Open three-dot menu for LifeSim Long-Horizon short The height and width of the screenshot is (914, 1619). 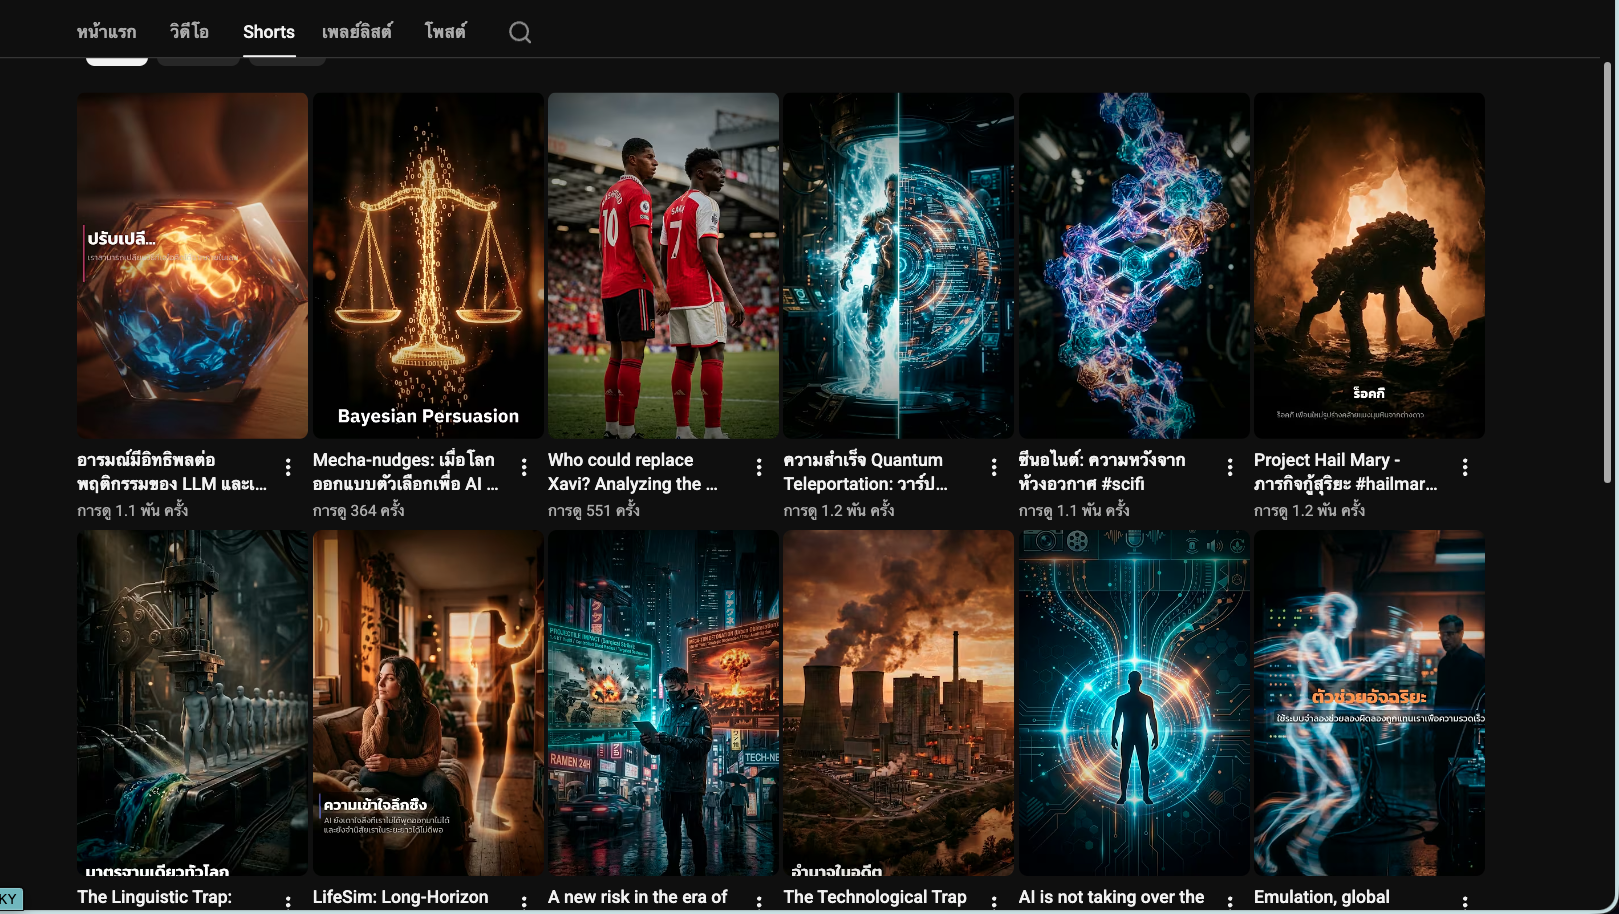524,901
